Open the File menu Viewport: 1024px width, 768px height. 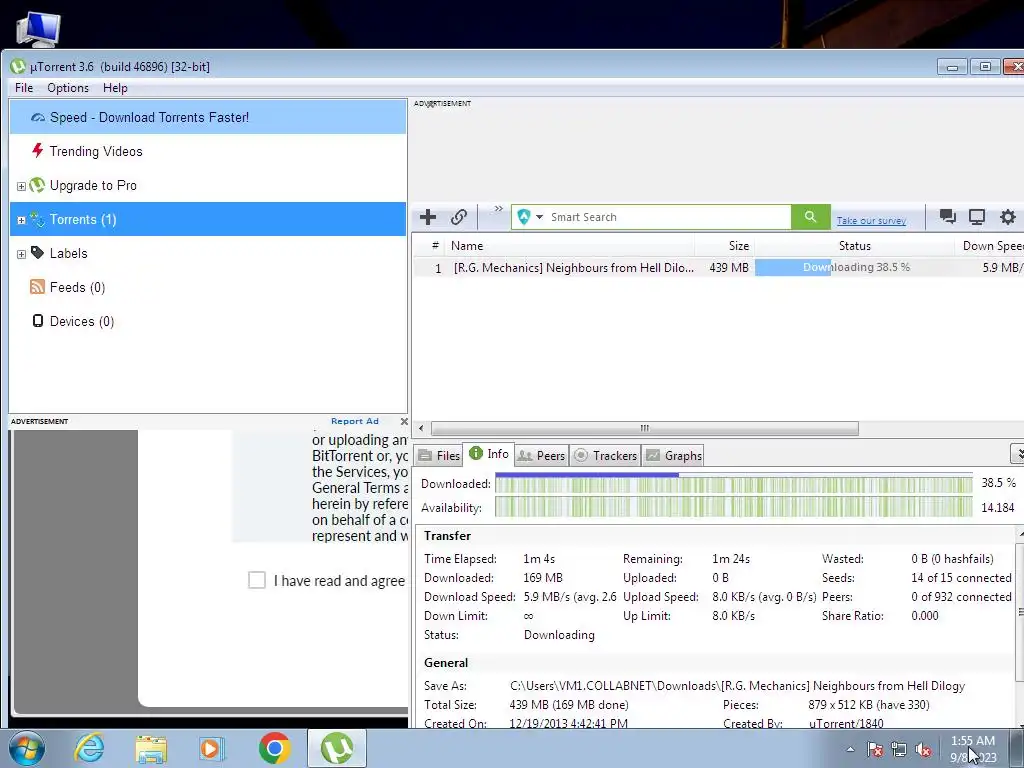pyautogui.click(x=24, y=88)
